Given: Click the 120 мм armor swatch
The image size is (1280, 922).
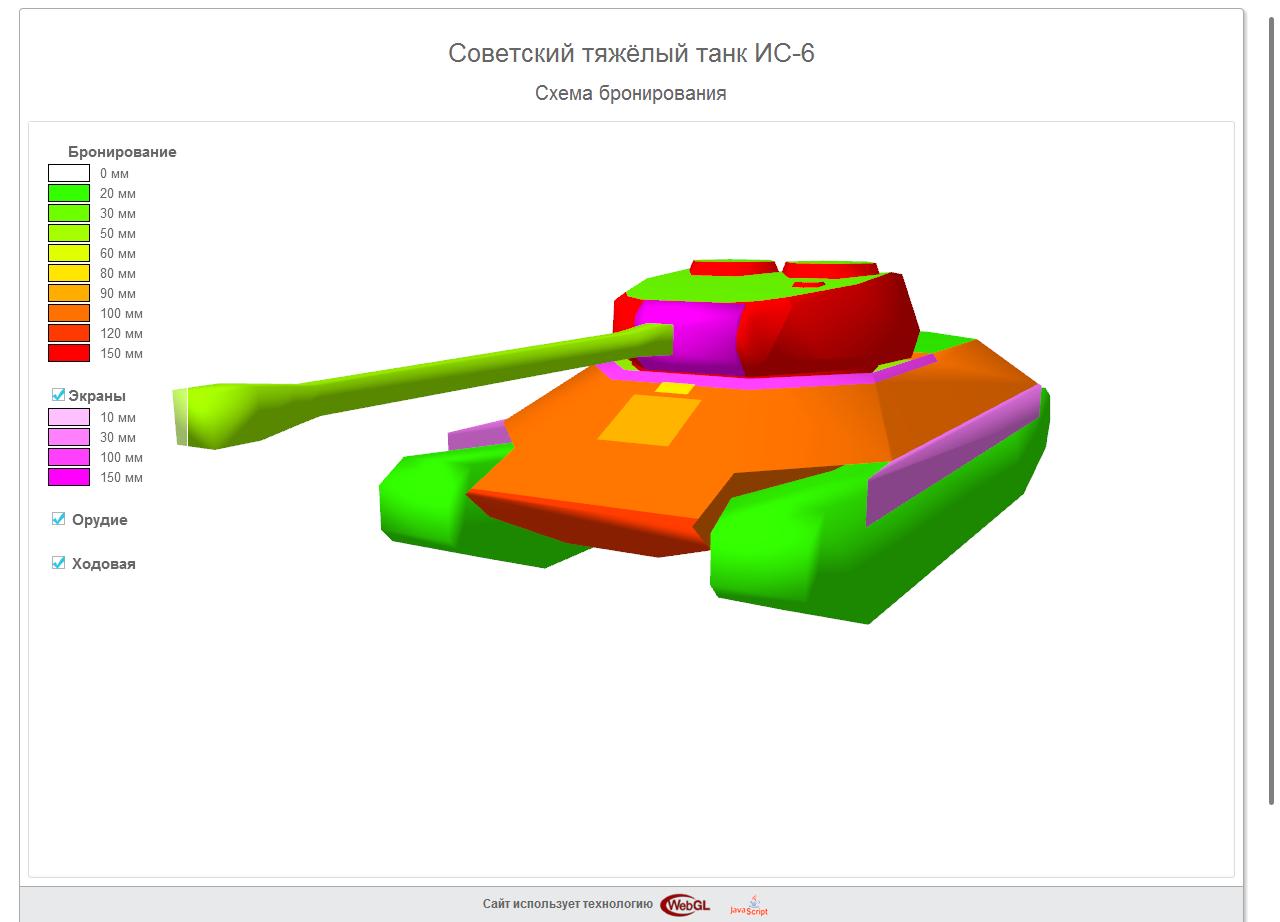Looking at the screenshot, I should pyautogui.click(x=69, y=333).
